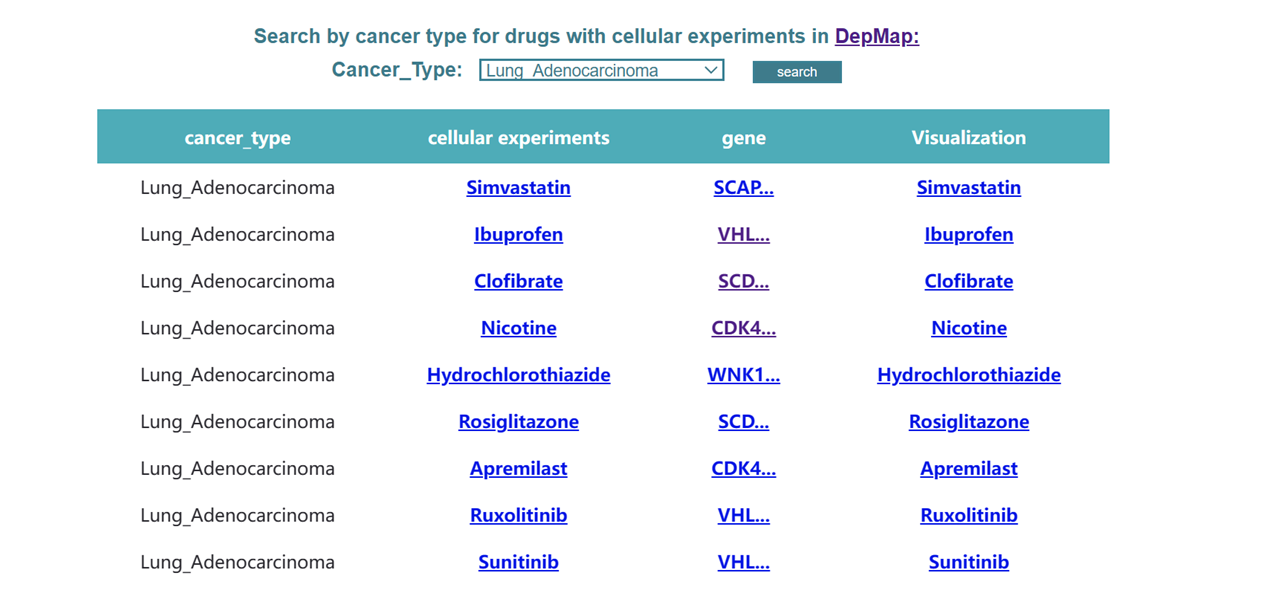This screenshot has height=596, width=1280.
Task: Click the search button
Action: [797, 72]
